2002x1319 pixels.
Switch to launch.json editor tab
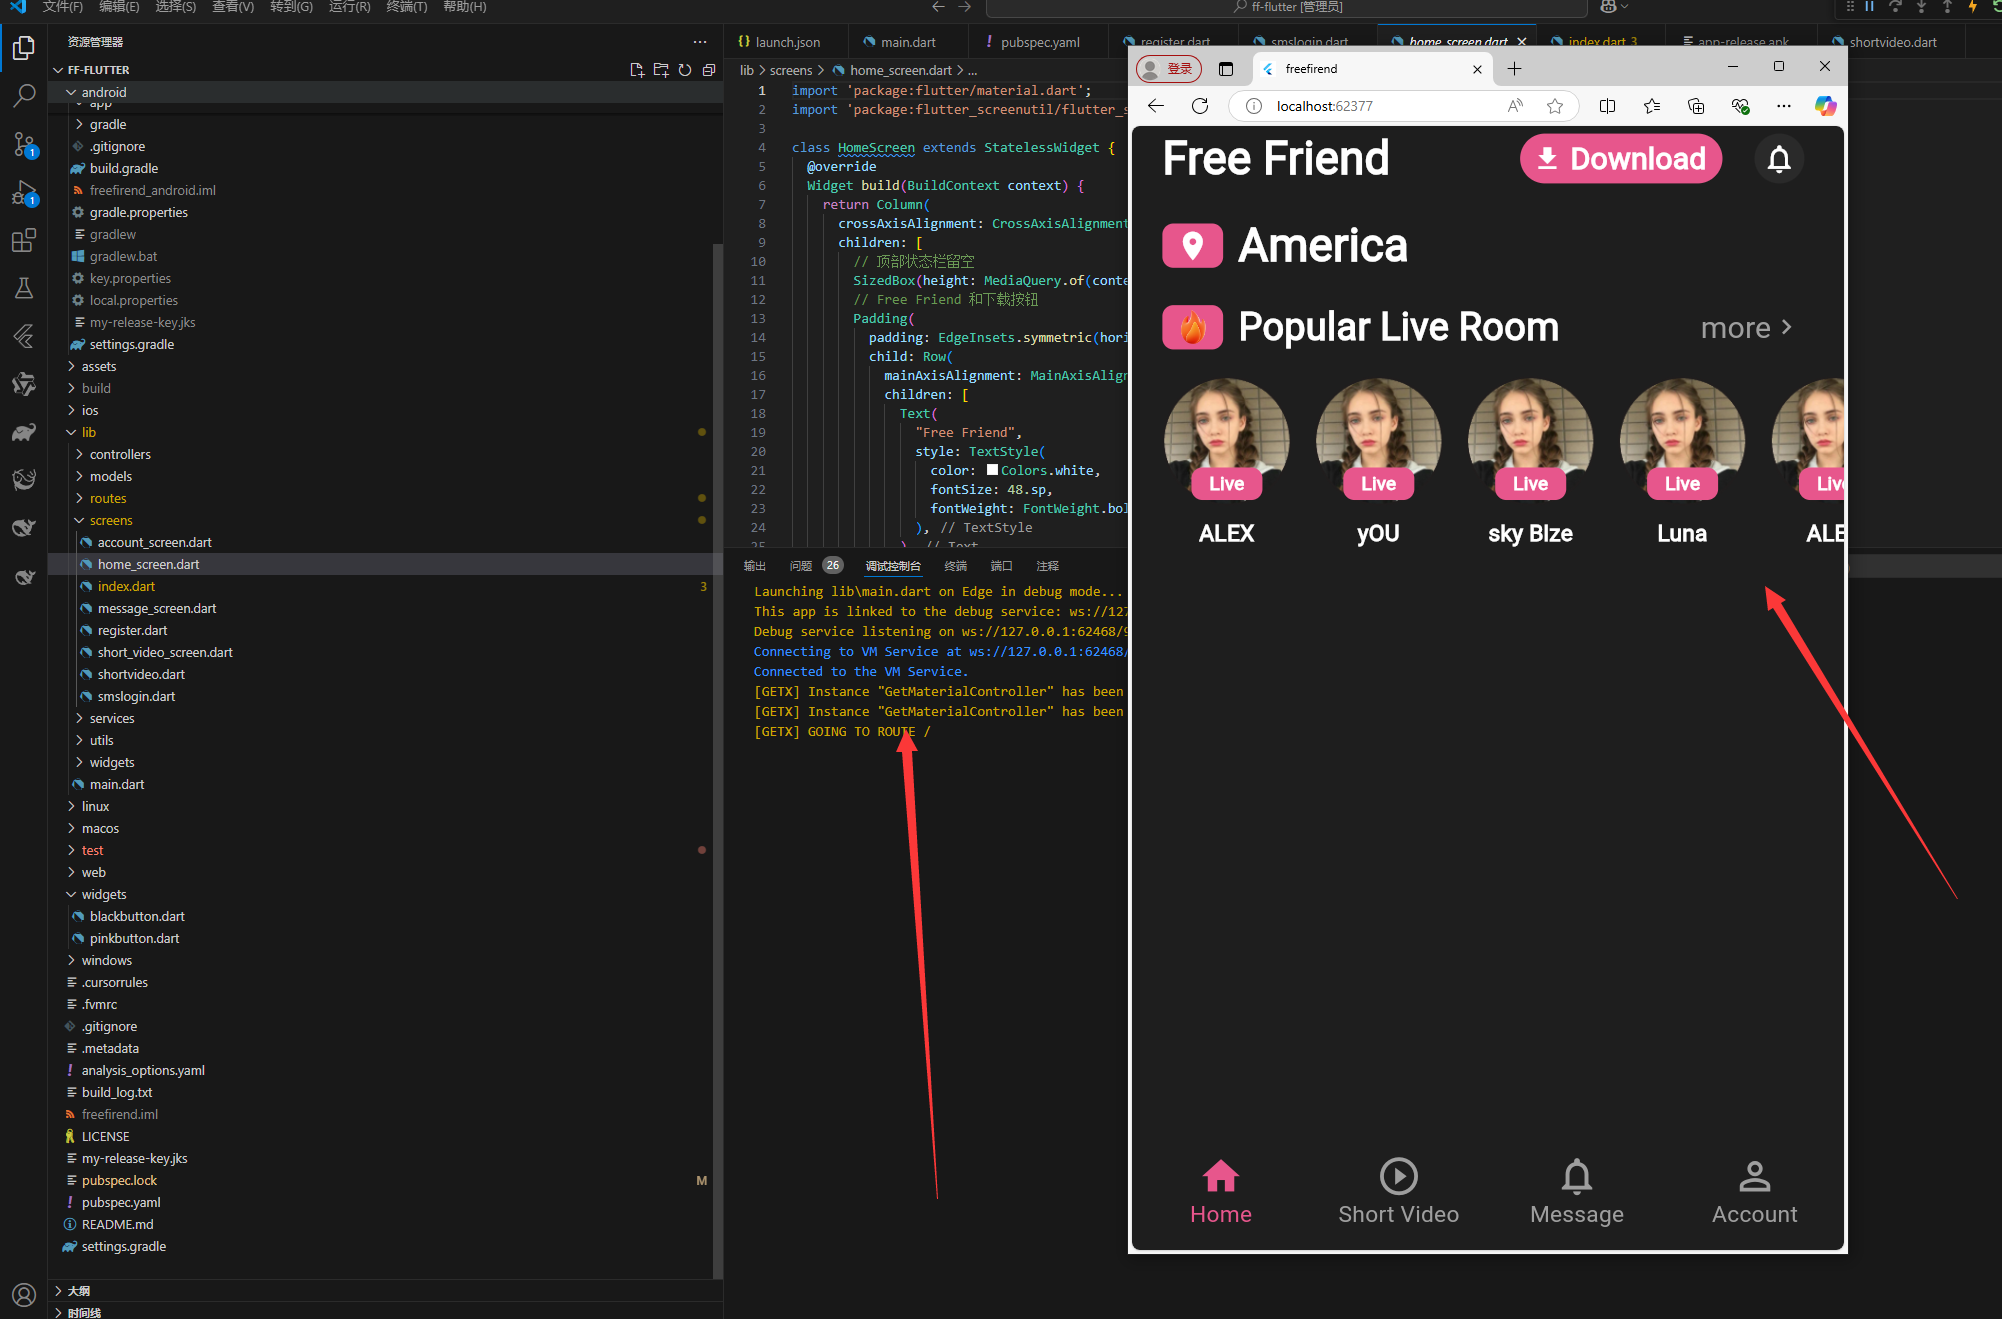coord(787,42)
